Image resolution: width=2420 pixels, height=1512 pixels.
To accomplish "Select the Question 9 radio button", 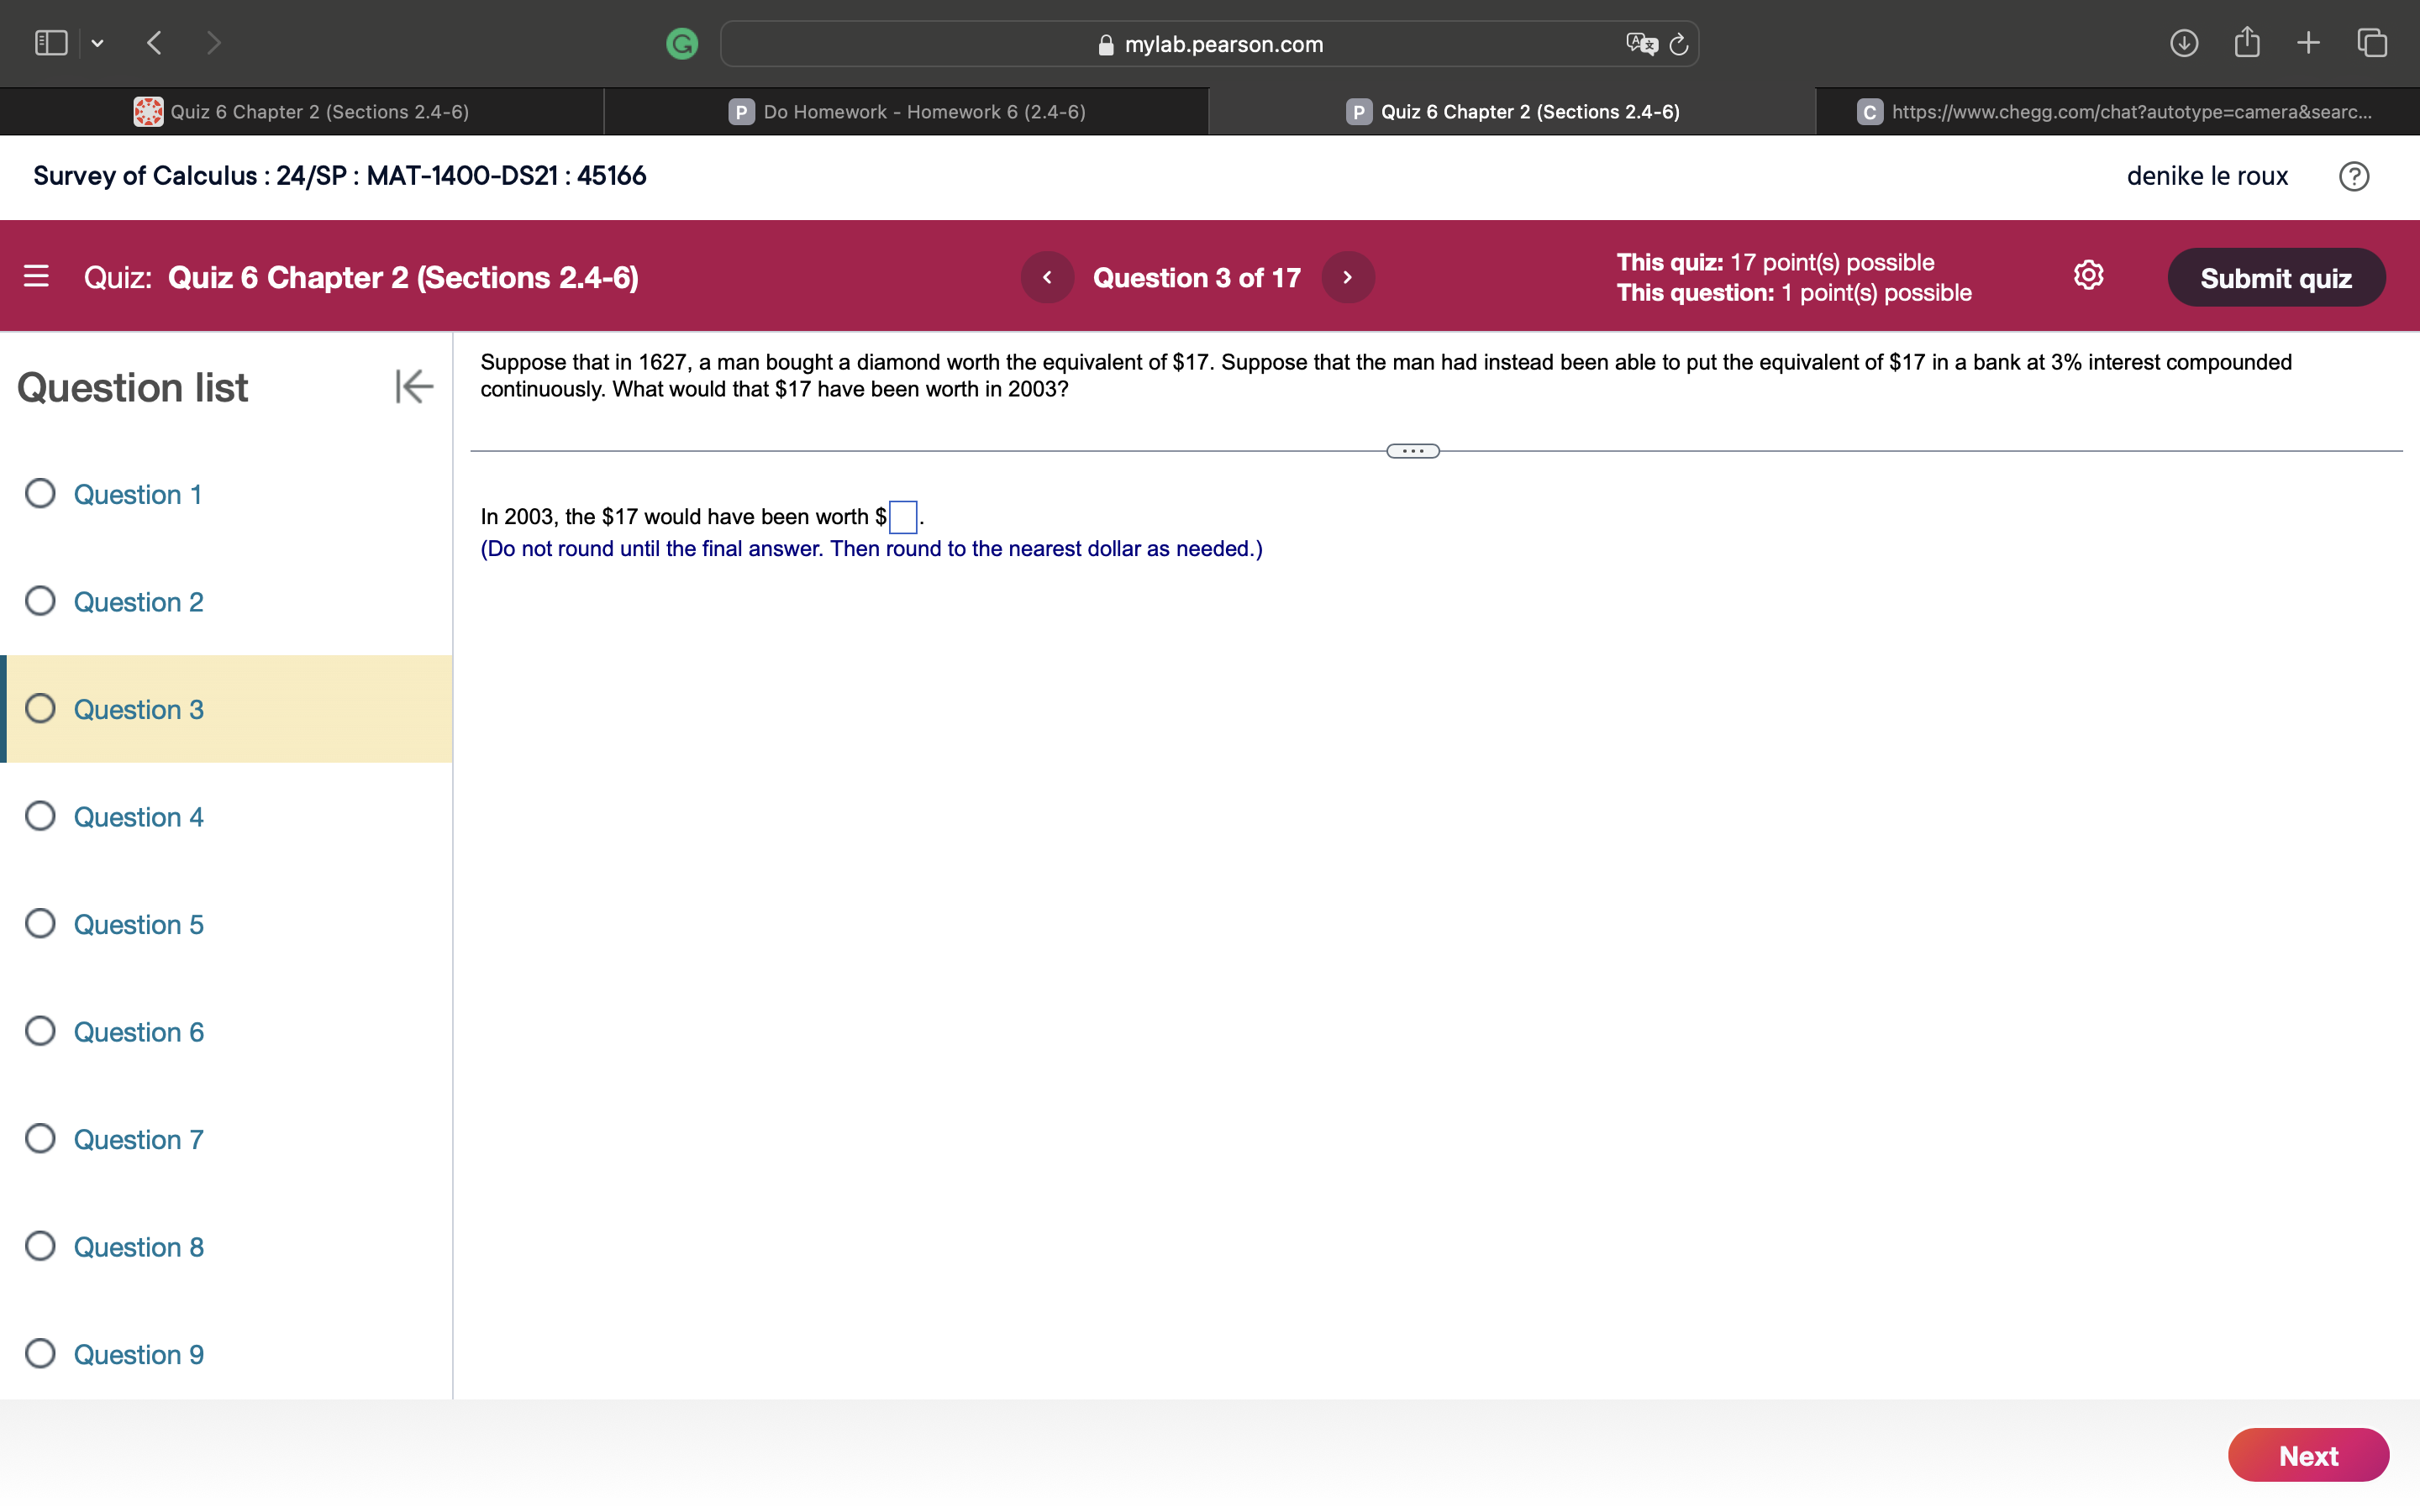I will pyautogui.click(x=40, y=1353).
